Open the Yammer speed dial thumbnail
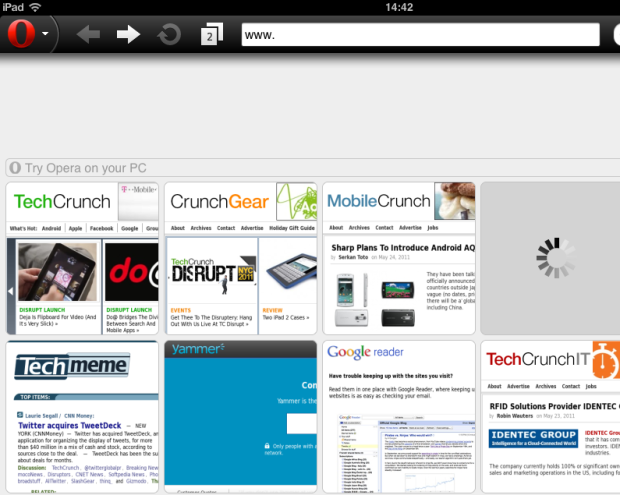Viewport: 620px width, 495px height. point(240,417)
